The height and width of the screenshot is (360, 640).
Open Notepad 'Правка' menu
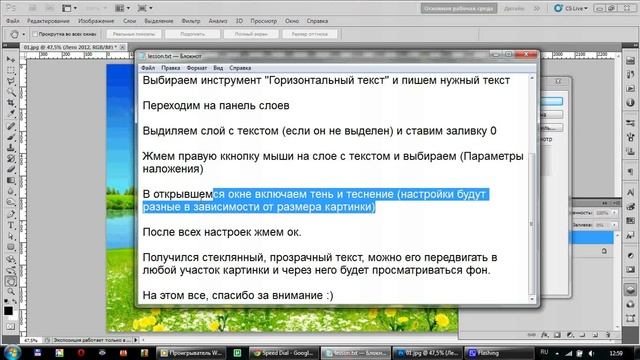[x=171, y=68]
